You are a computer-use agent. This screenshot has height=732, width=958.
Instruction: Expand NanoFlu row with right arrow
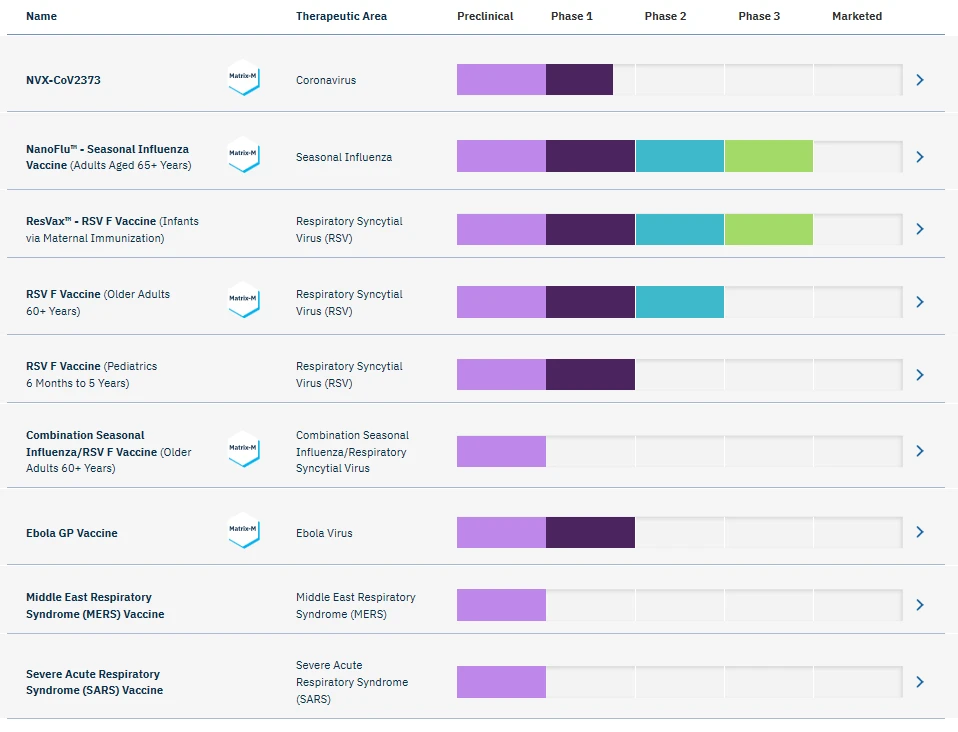click(920, 157)
